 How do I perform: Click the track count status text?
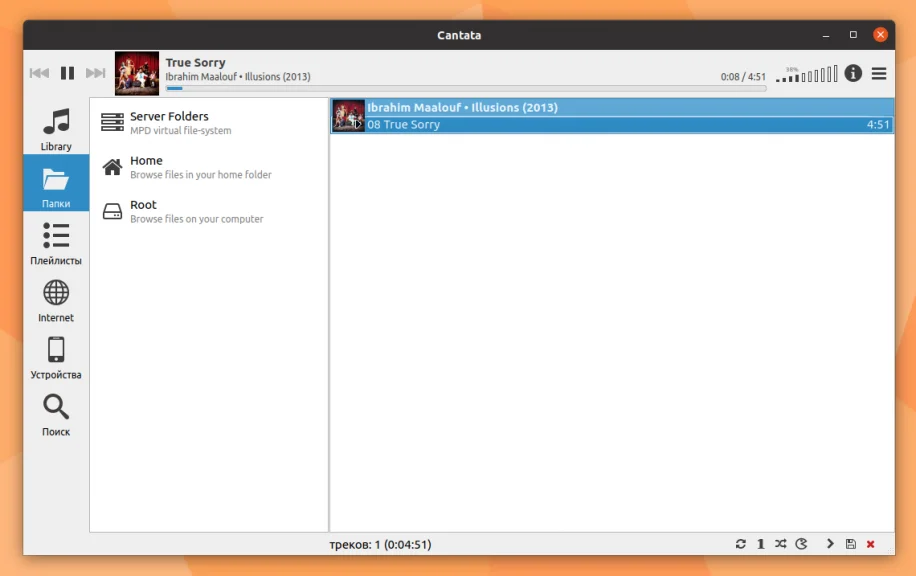tap(380, 544)
